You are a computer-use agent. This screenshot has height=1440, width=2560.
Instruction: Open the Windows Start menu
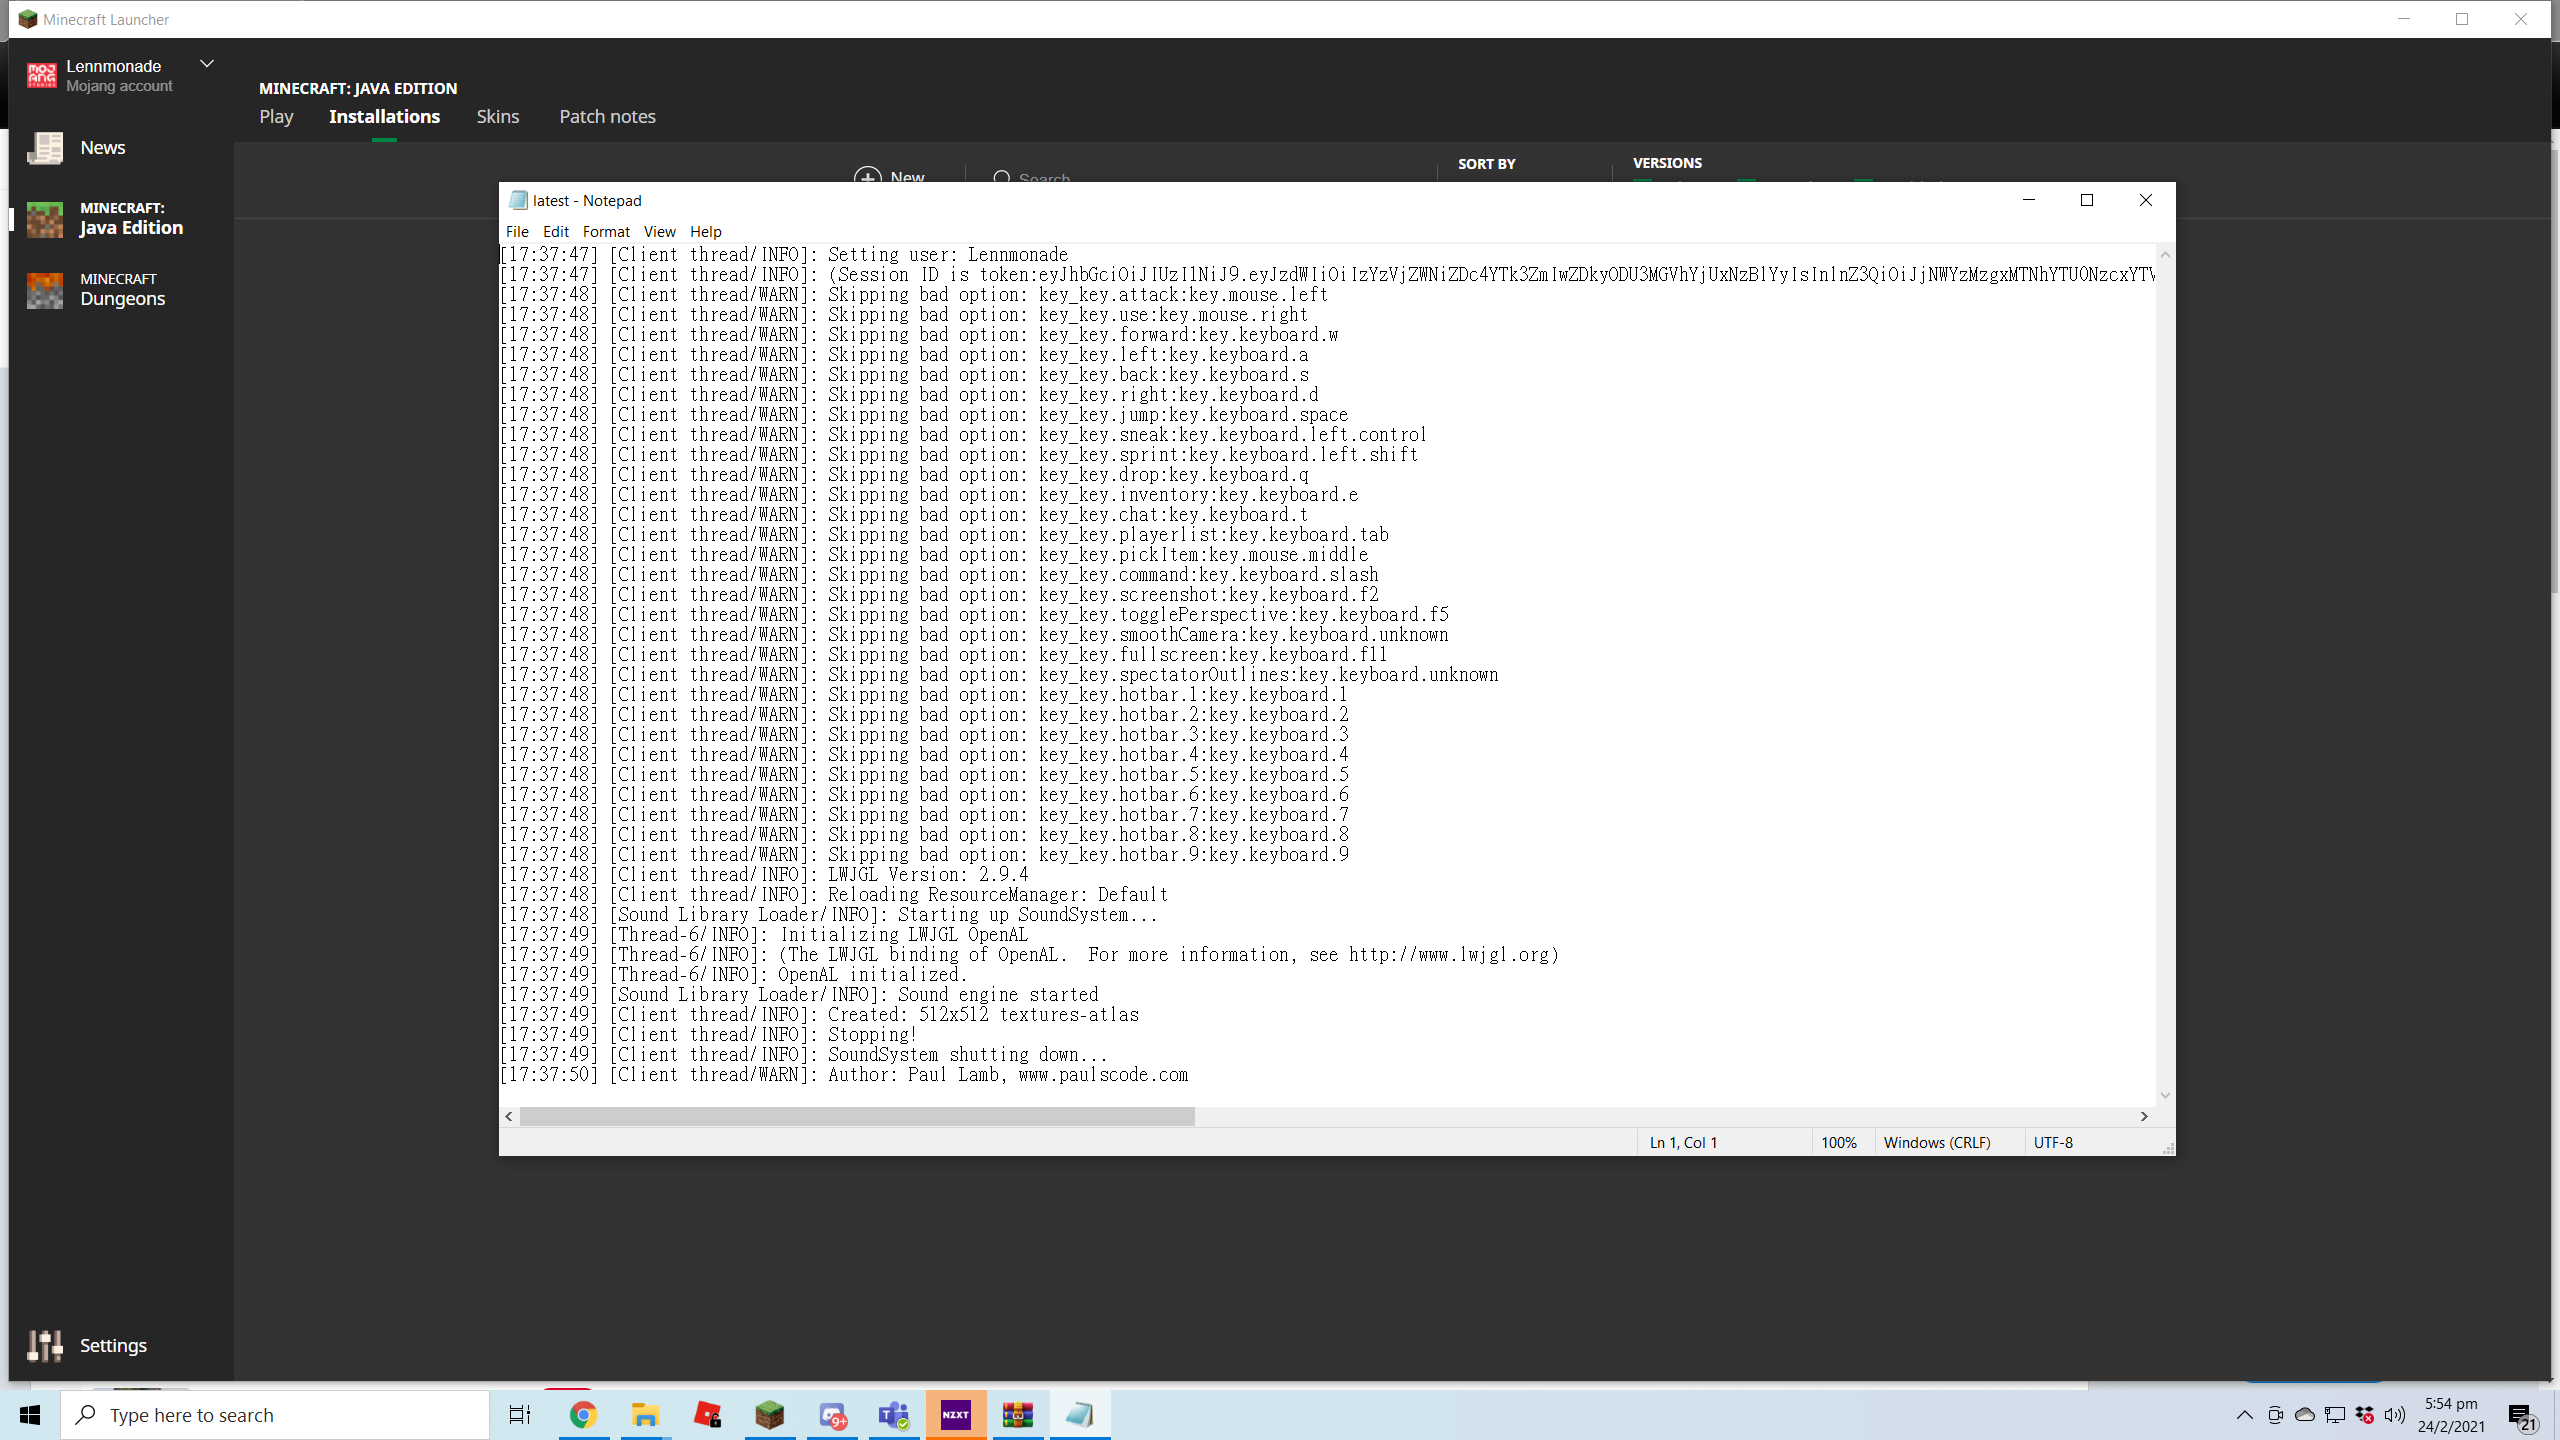pos(30,1415)
